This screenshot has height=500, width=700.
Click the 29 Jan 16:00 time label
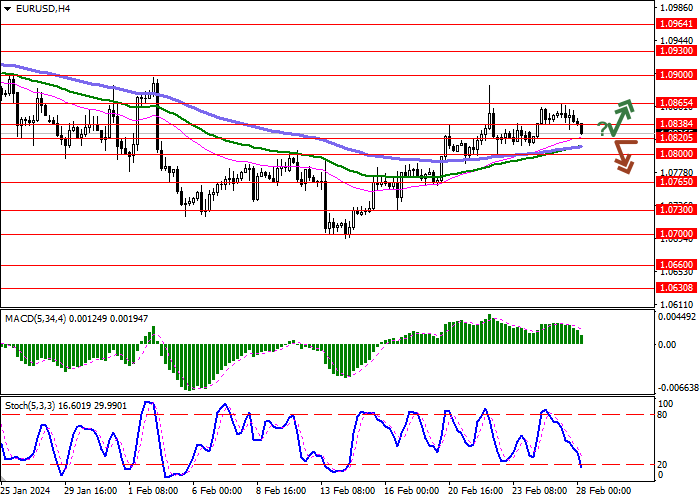(91, 491)
